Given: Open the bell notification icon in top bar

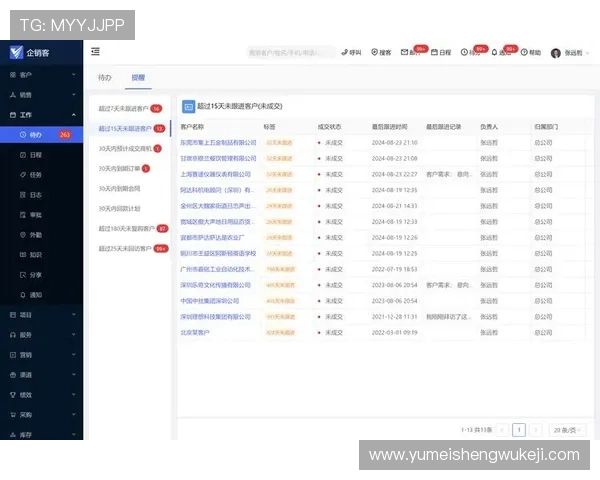Looking at the screenshot, I should click(494, 52).
